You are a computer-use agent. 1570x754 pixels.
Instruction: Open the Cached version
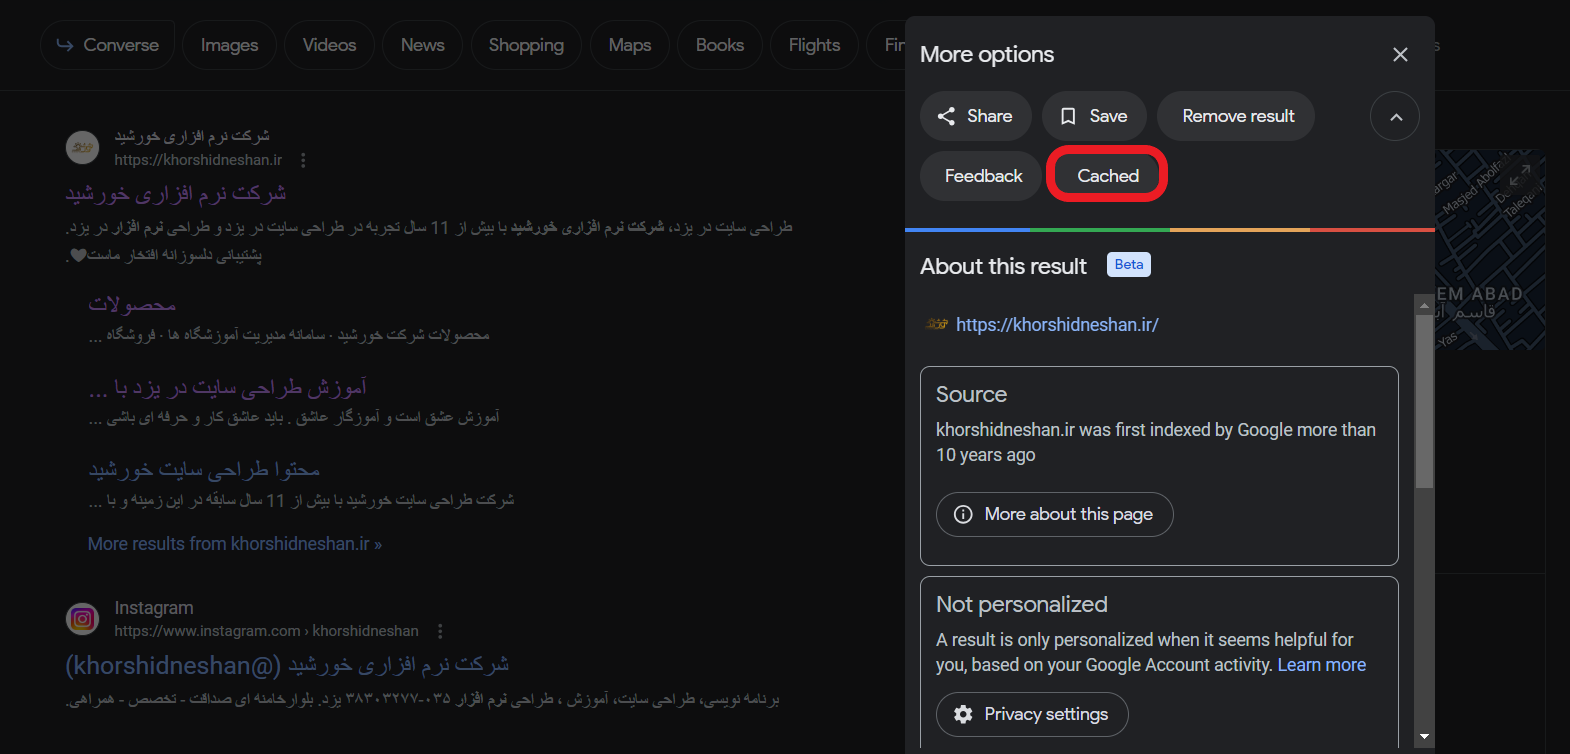[x=1107, y=176]
